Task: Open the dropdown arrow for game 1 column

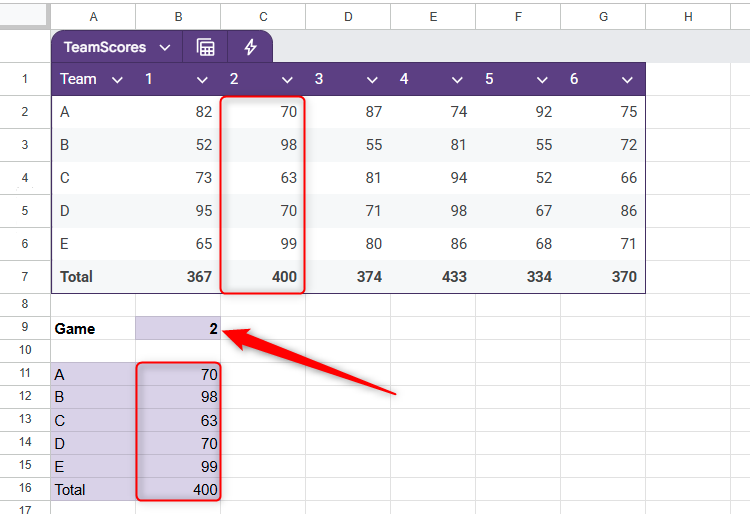Action: [203, 79]
